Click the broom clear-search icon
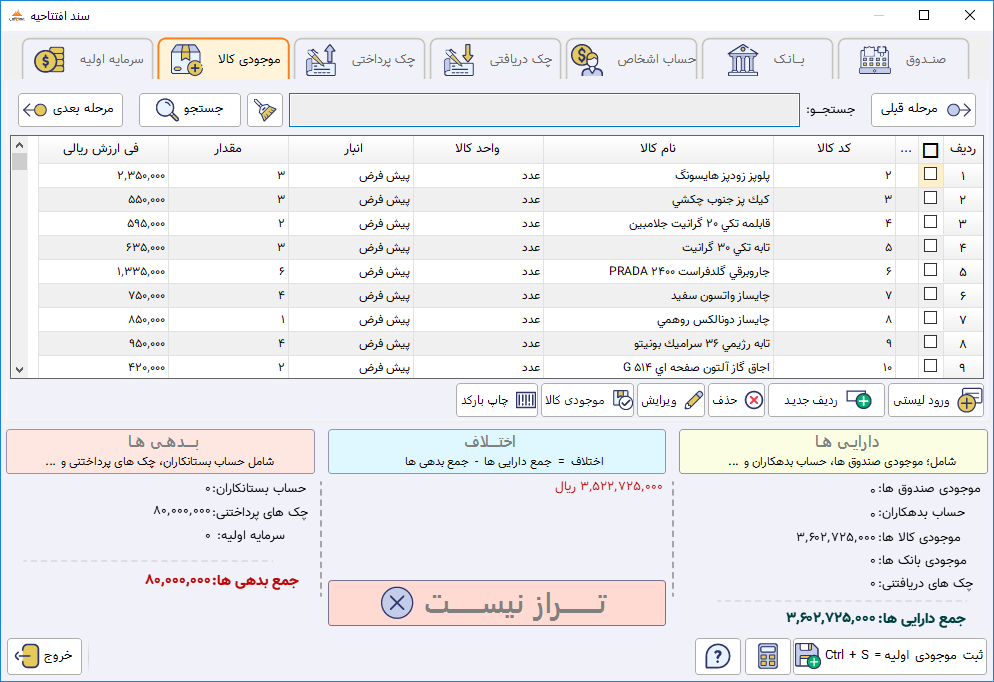994x682 pixels. 265,110
